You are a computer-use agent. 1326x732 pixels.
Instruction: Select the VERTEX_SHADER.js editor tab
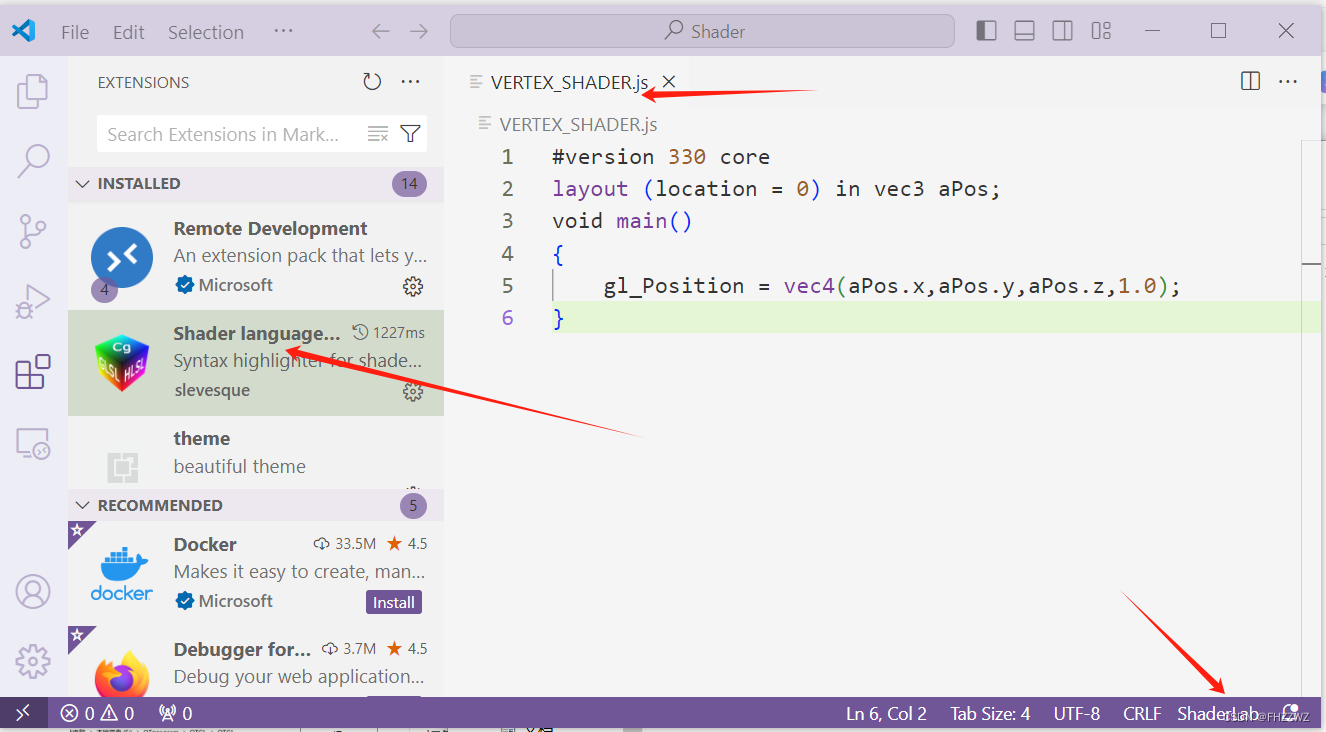[570, 82]
